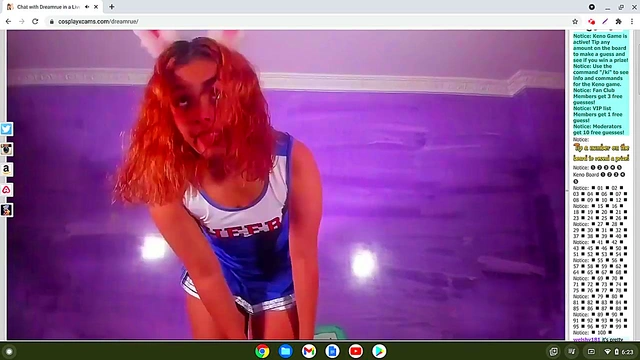Open the Instagram link in left sidebar

pyautogui.click(x=6, y=149)
